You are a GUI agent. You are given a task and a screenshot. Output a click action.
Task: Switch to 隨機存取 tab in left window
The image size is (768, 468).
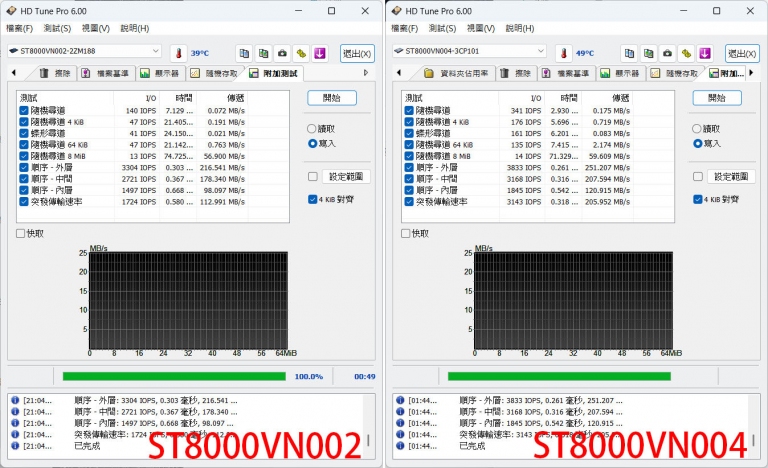pos(214,74)
